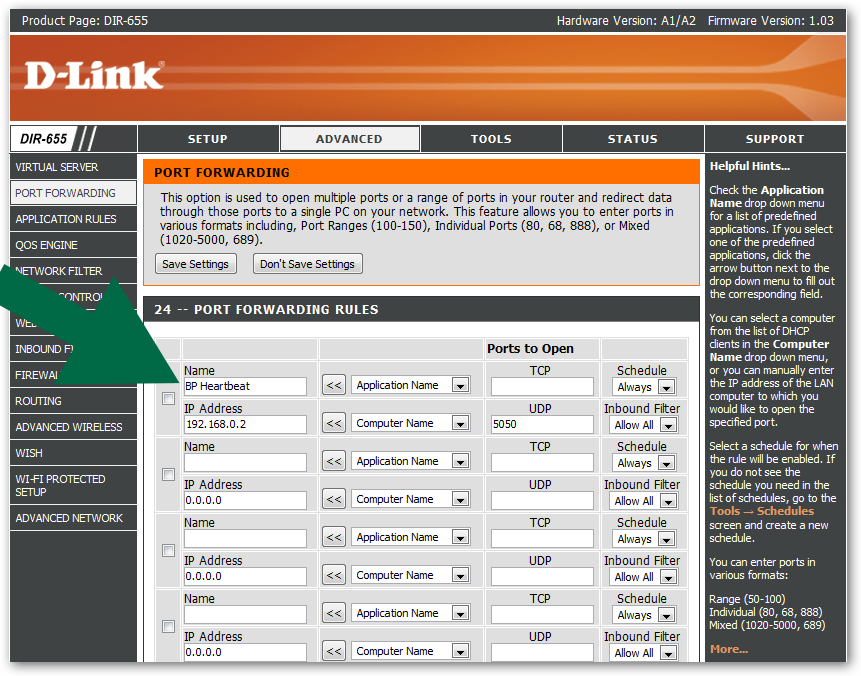Click the DIR-655 model label
This screenshot has height=676, width=861.
[43, 139]
